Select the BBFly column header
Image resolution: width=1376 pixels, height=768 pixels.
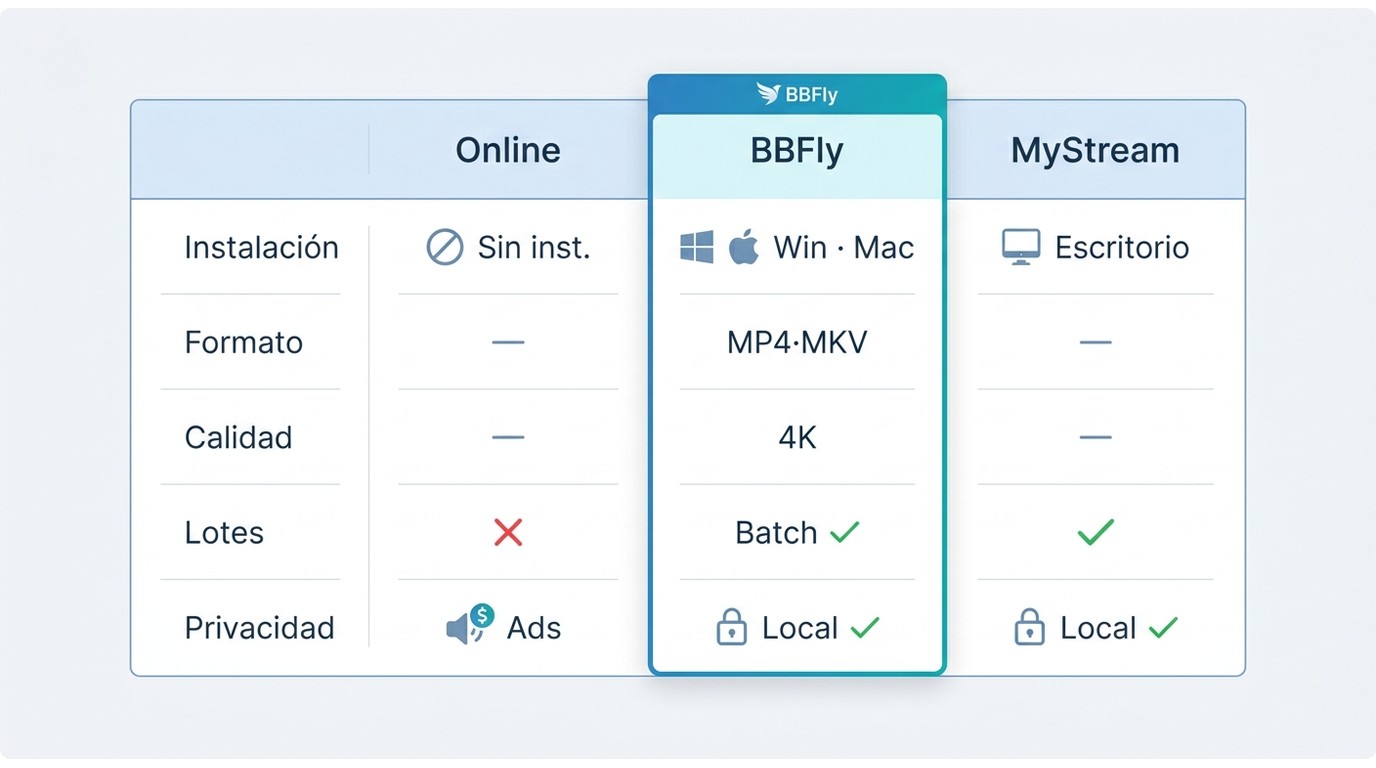tap(797, 151)
